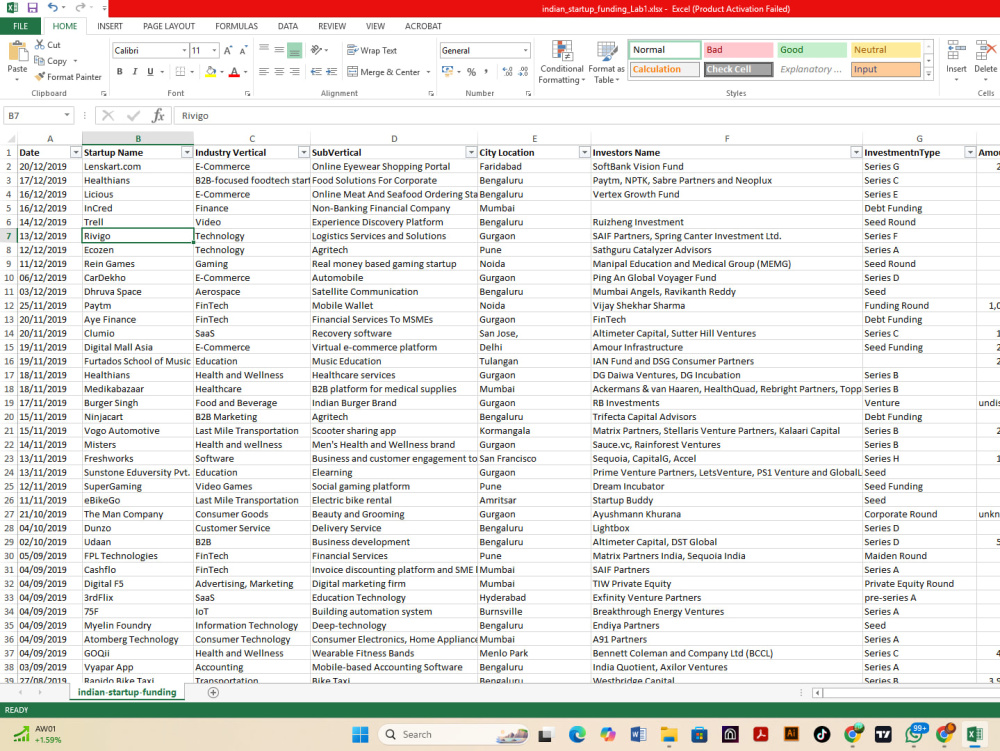The height and width of the screenshot is (751, 1000).
Task: Click the Undo arrow icon
Action: [x=53, y=8]
